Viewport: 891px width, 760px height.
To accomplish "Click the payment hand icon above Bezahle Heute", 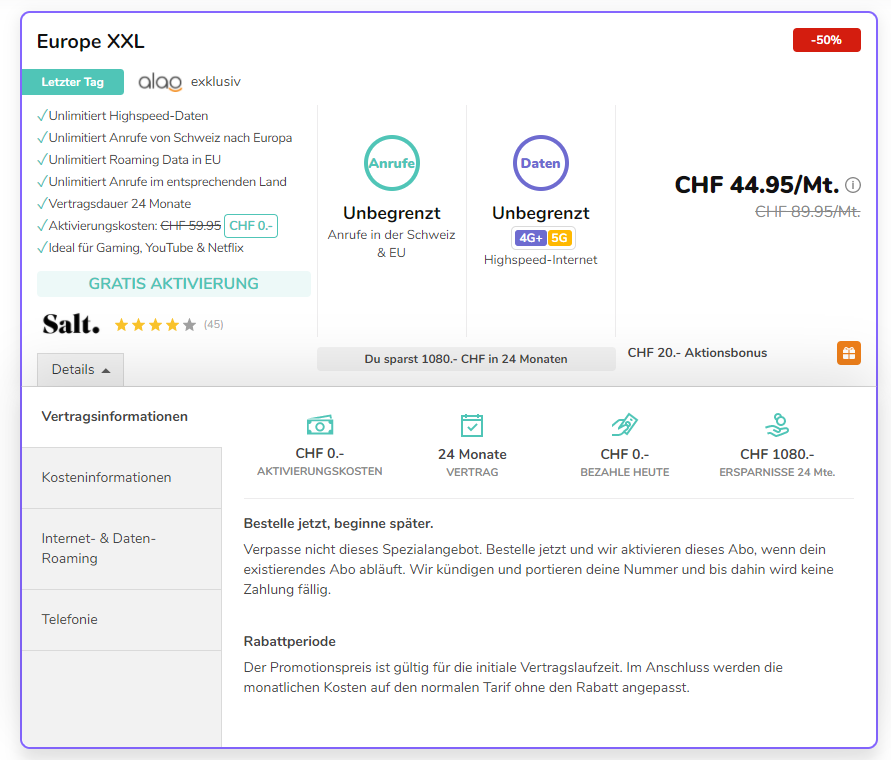I will coord(625,425).
